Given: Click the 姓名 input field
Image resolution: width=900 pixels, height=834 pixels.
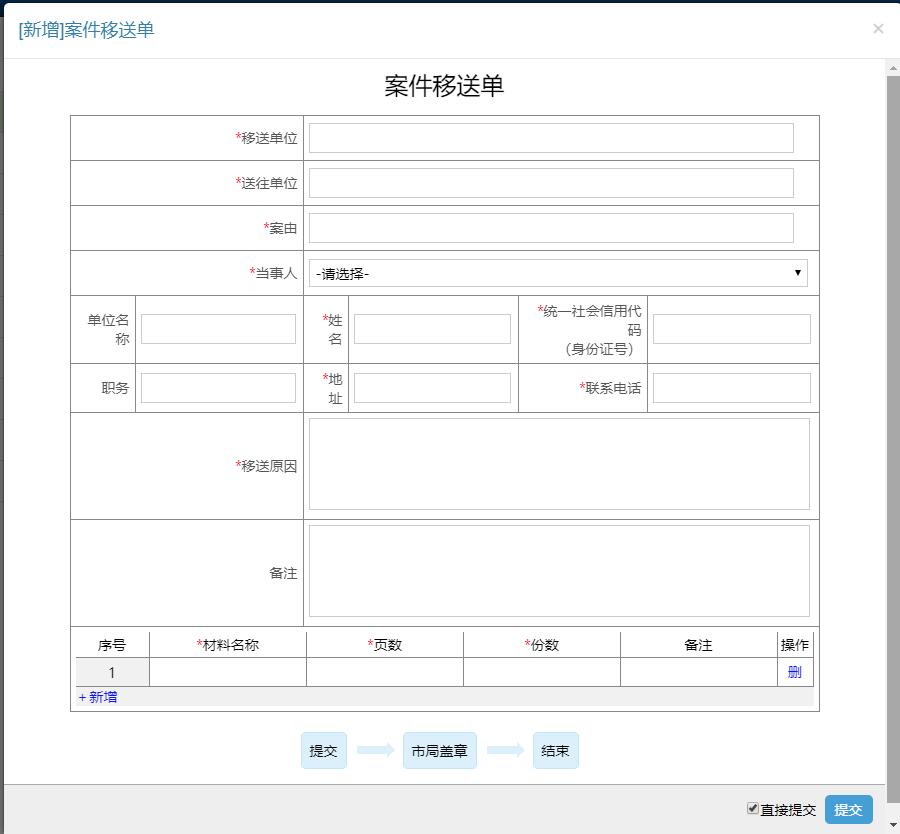Looking at the screenshot, I should tap(432, 329).
